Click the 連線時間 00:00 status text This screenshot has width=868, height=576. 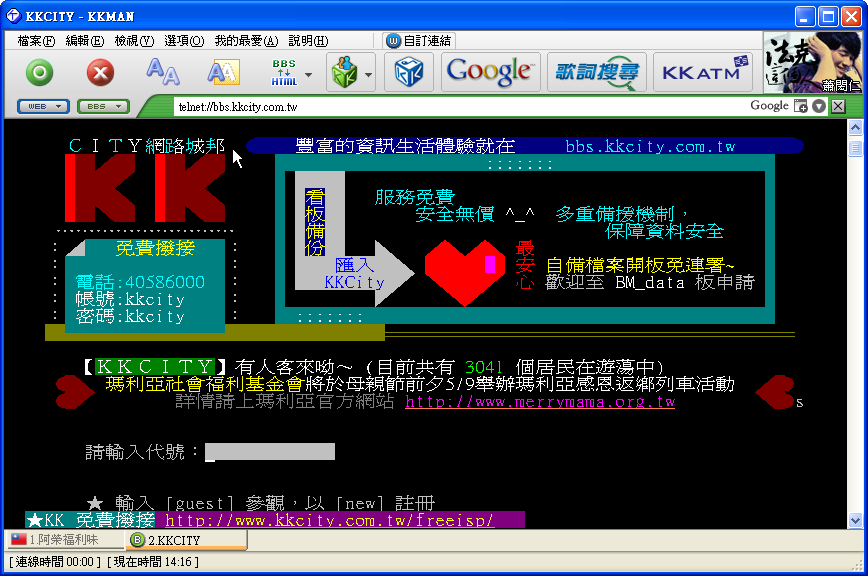pyautogui.click(x=55, y=562)
